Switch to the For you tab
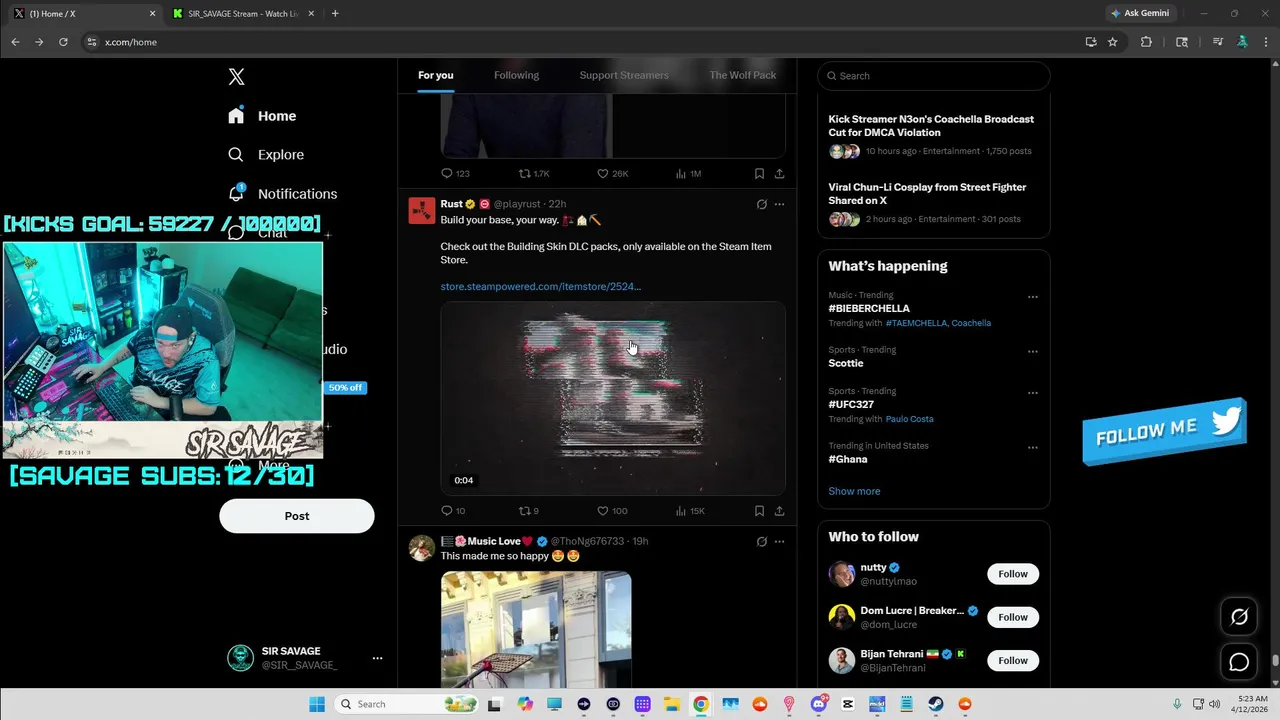The image size is (1280, 720). [x=436, y=75]
